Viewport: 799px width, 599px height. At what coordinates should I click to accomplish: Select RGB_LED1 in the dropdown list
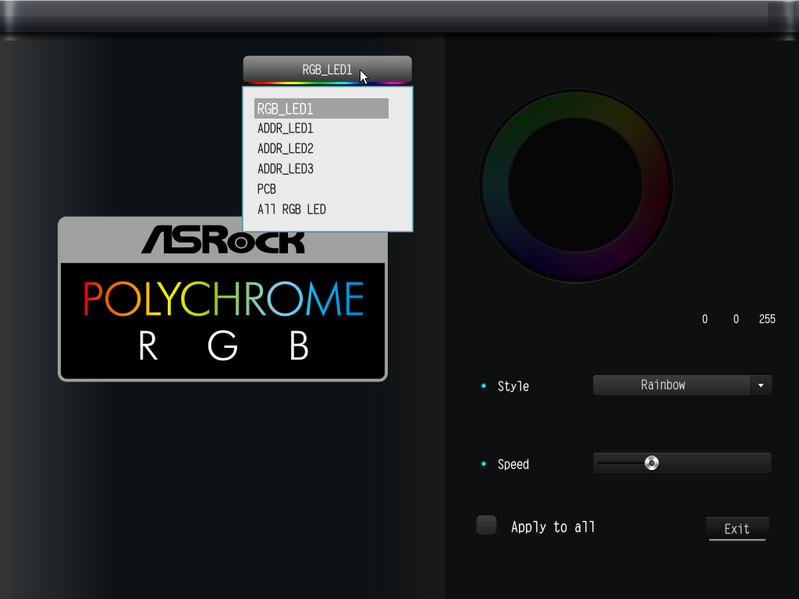coord(321,108)
